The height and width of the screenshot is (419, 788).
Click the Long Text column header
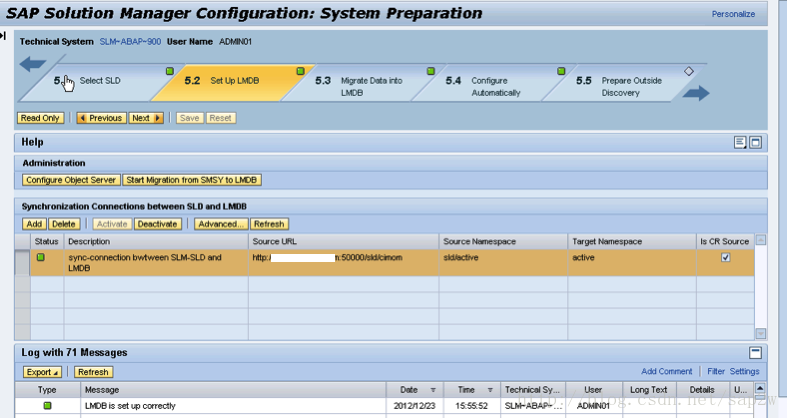[649, 390]
